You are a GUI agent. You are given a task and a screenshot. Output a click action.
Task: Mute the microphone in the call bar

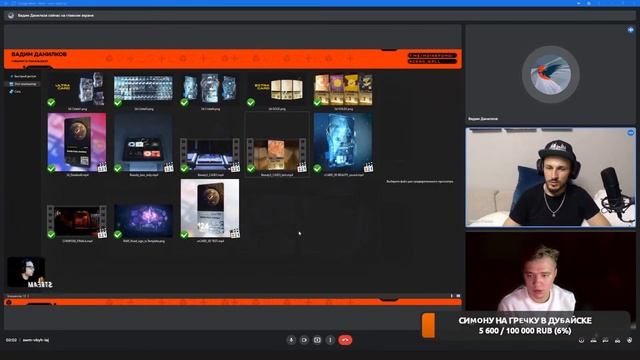tap(291, 340)
